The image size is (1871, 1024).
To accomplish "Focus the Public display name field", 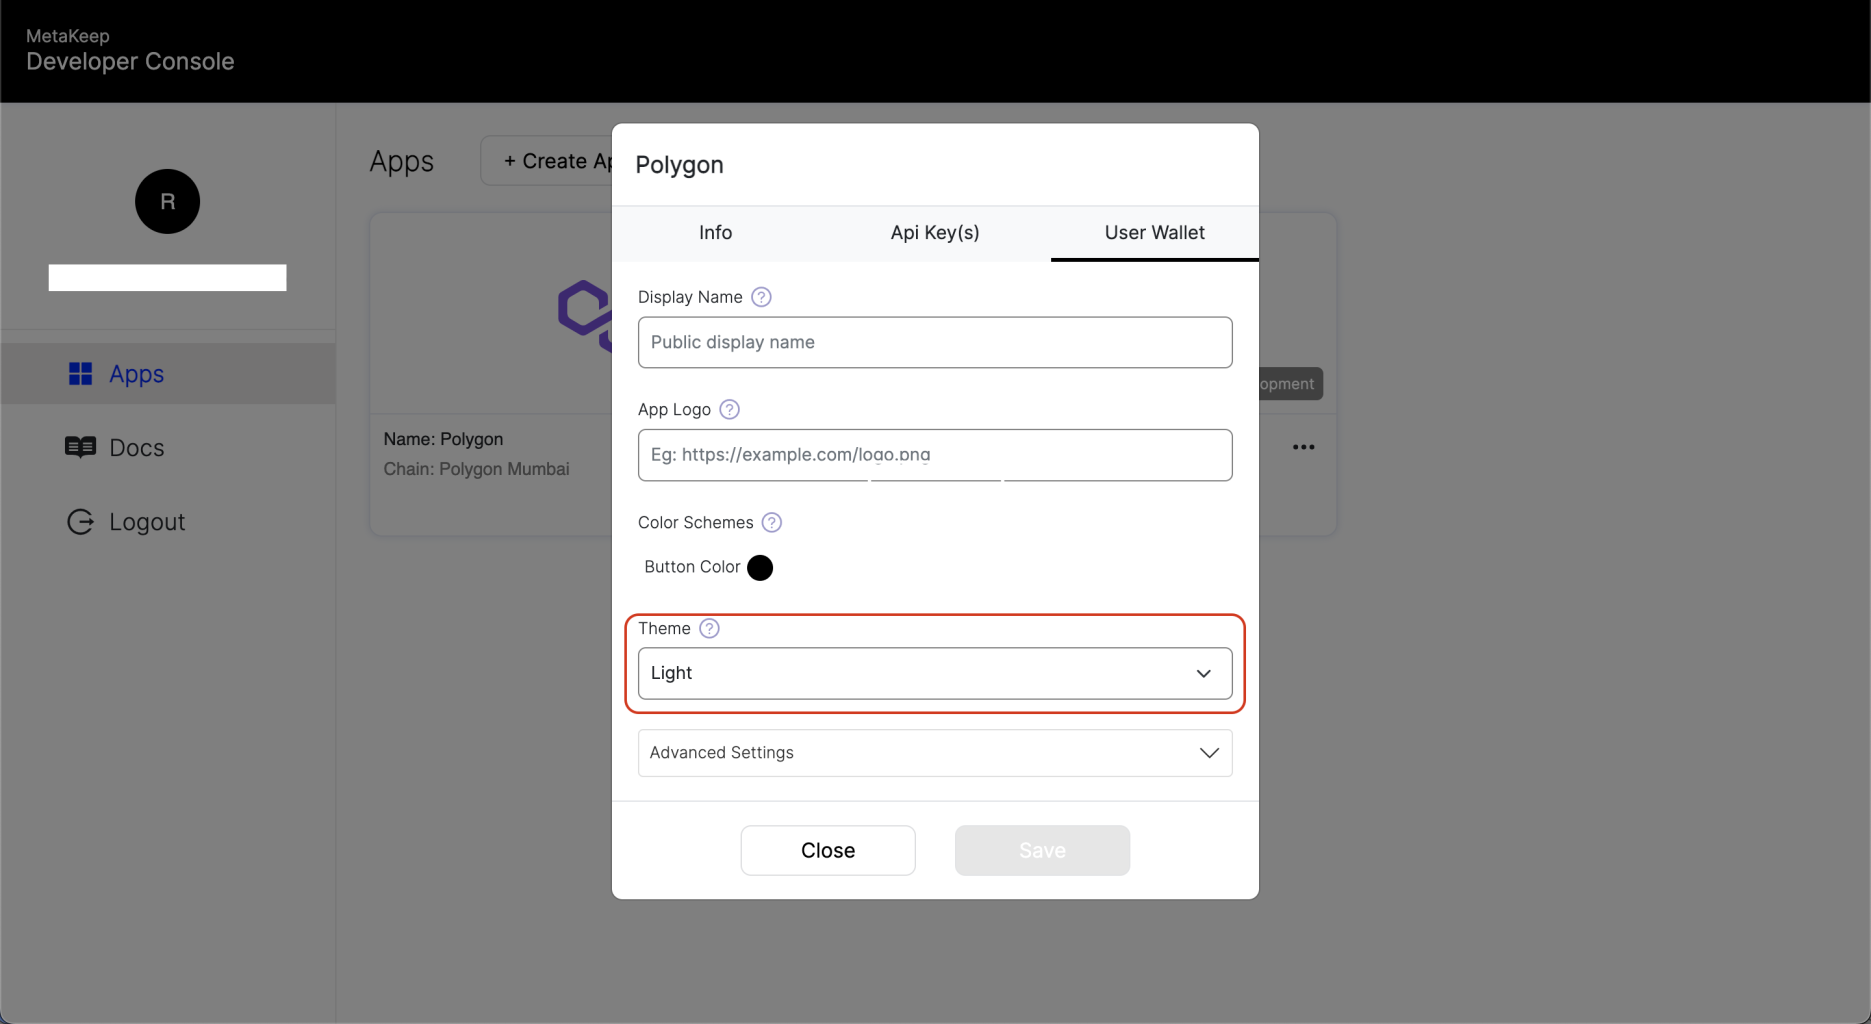I will tap(935, 342).
